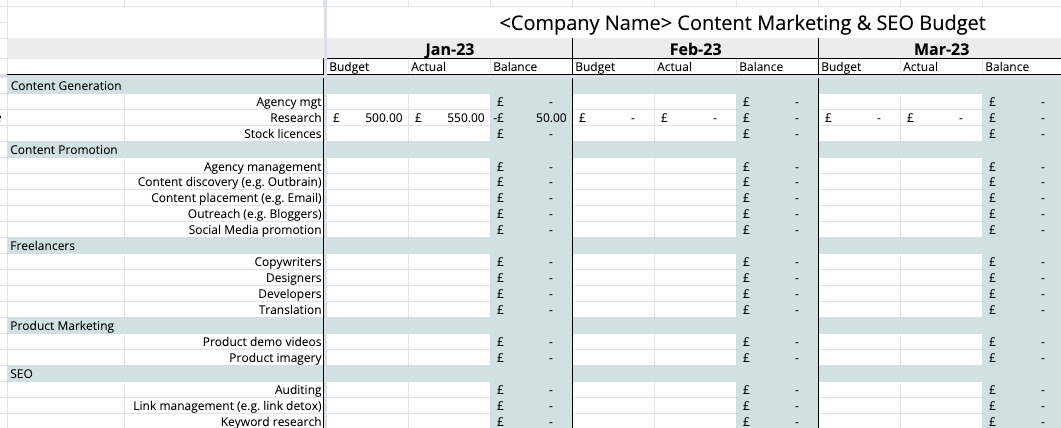Select the Product demo videos label
The height and width of the screenshot is (428, 1061).
pyautogui.click(x=262, y=342)
